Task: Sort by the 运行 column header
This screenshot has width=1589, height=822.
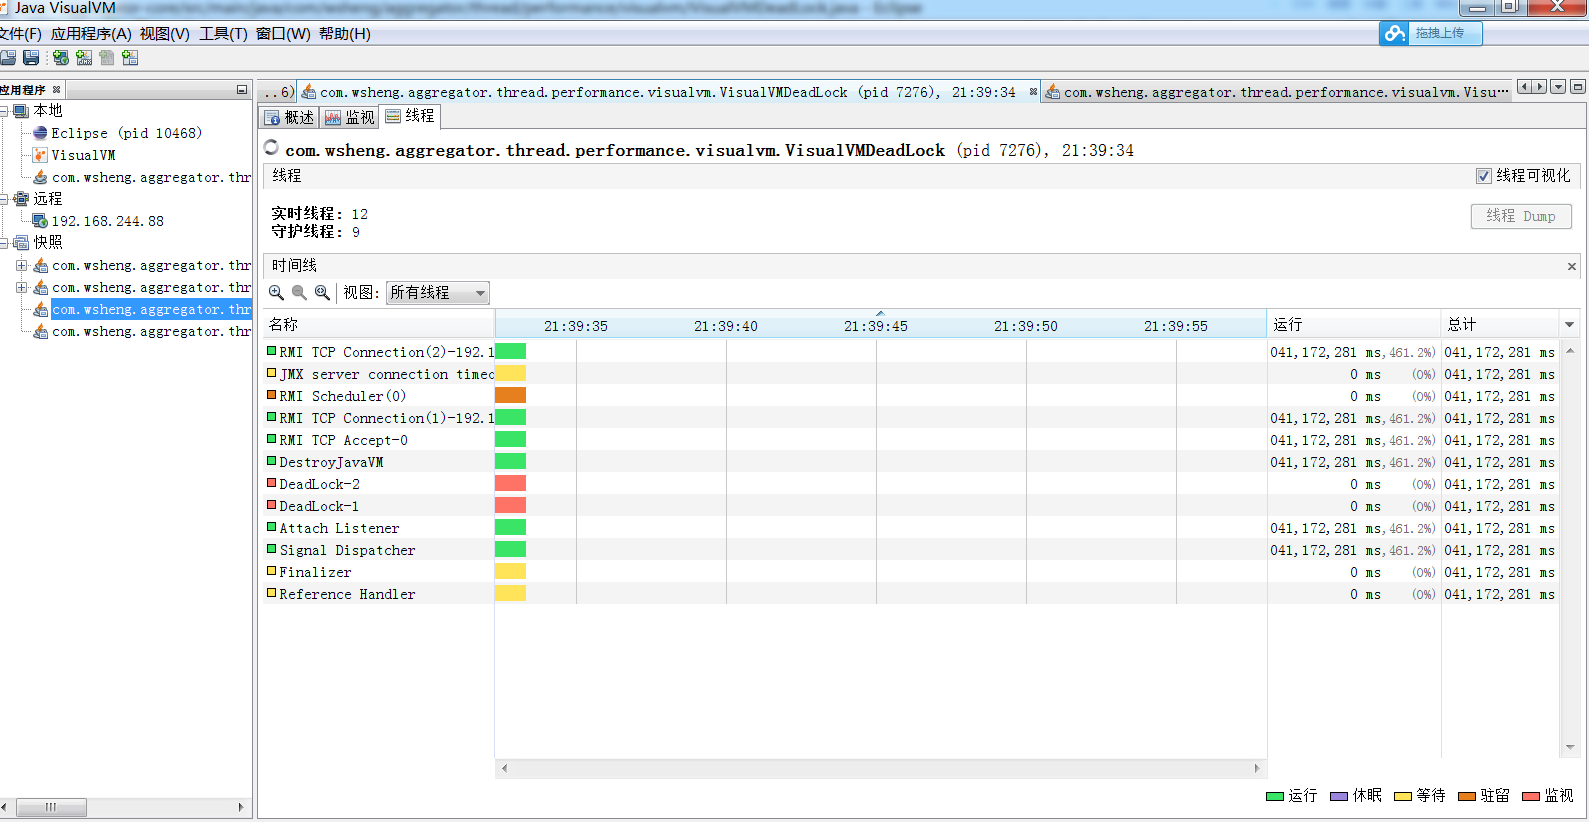Action: pyautogui.click(x=1354, y=325)
